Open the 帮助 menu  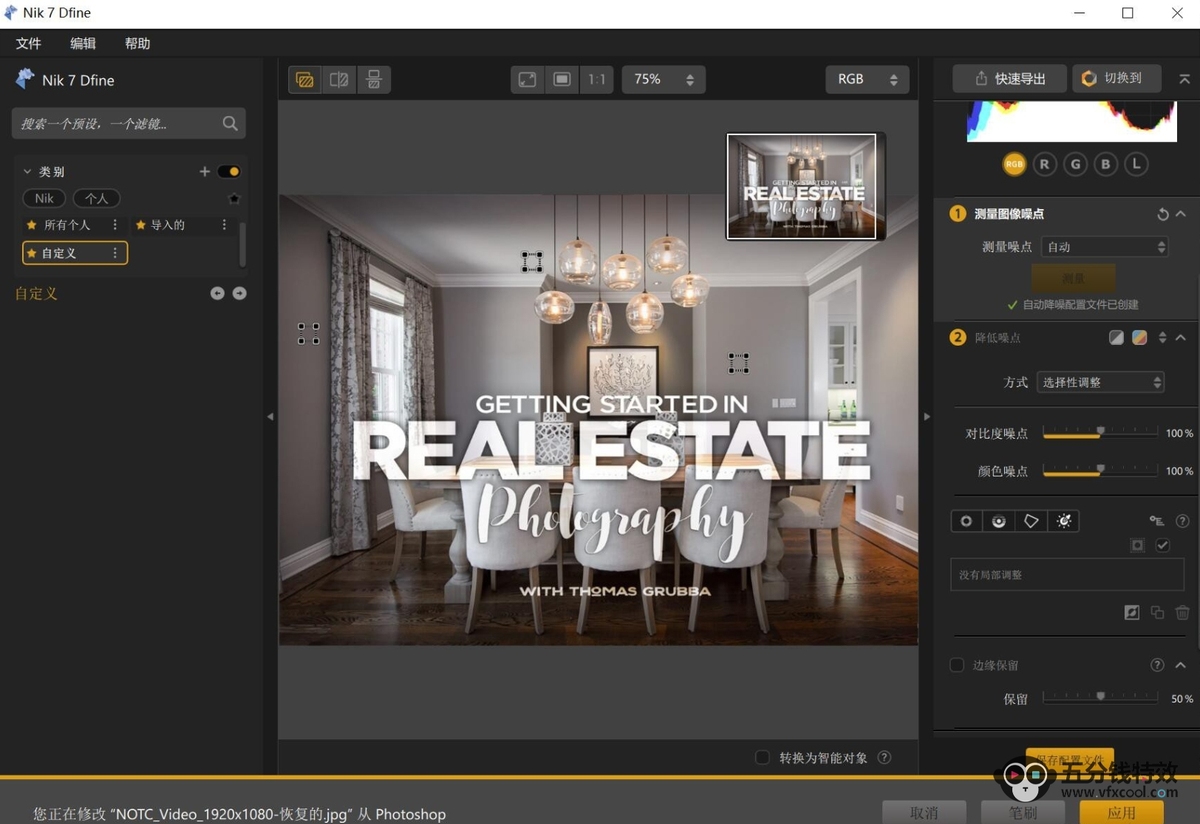pyautogui.click(x=137, y=44)
